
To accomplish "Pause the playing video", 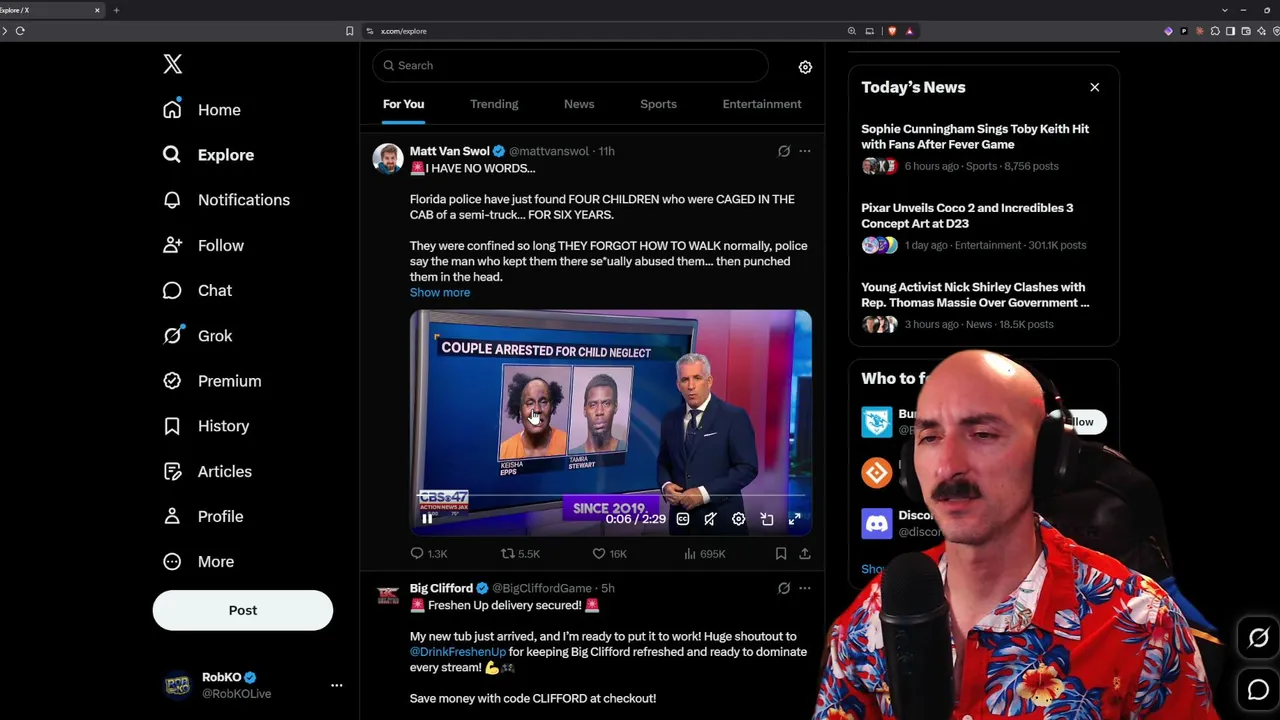I will [427, 519].
